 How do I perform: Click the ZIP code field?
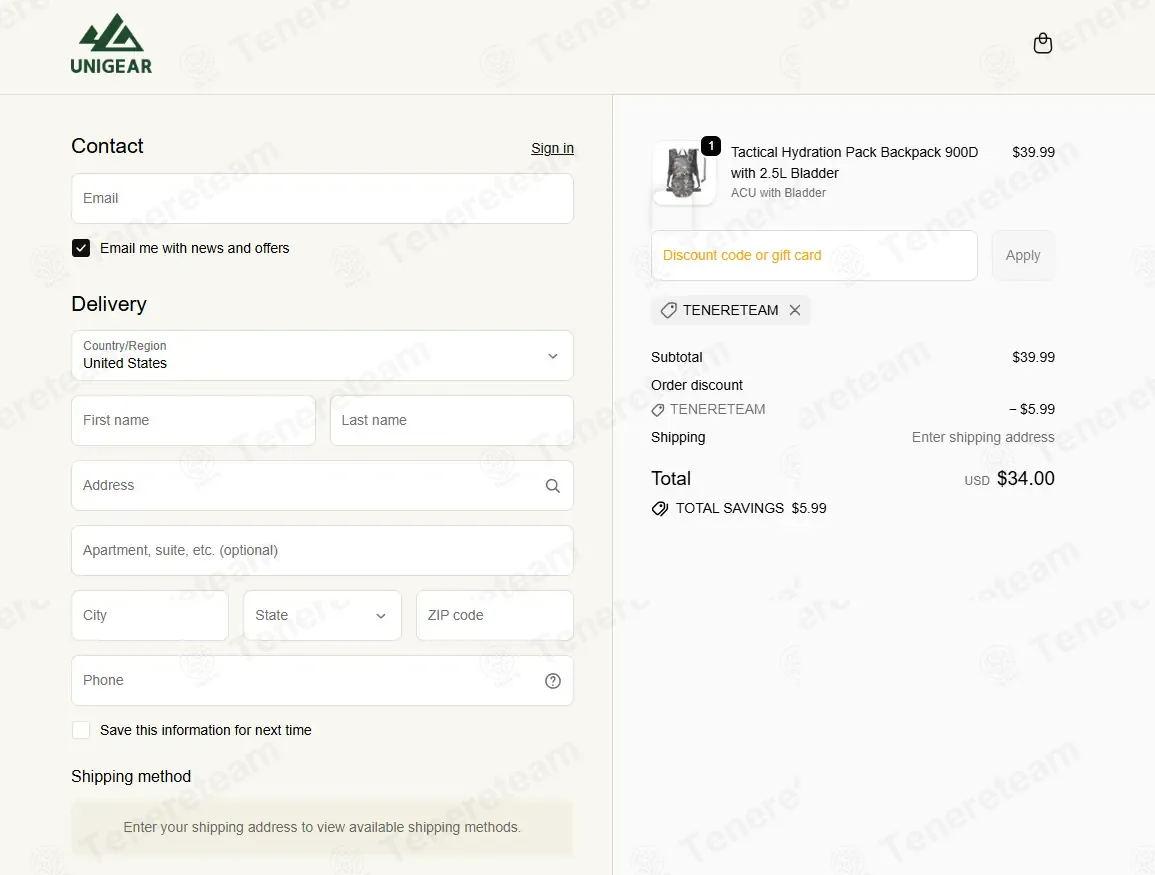click(494, 615)
